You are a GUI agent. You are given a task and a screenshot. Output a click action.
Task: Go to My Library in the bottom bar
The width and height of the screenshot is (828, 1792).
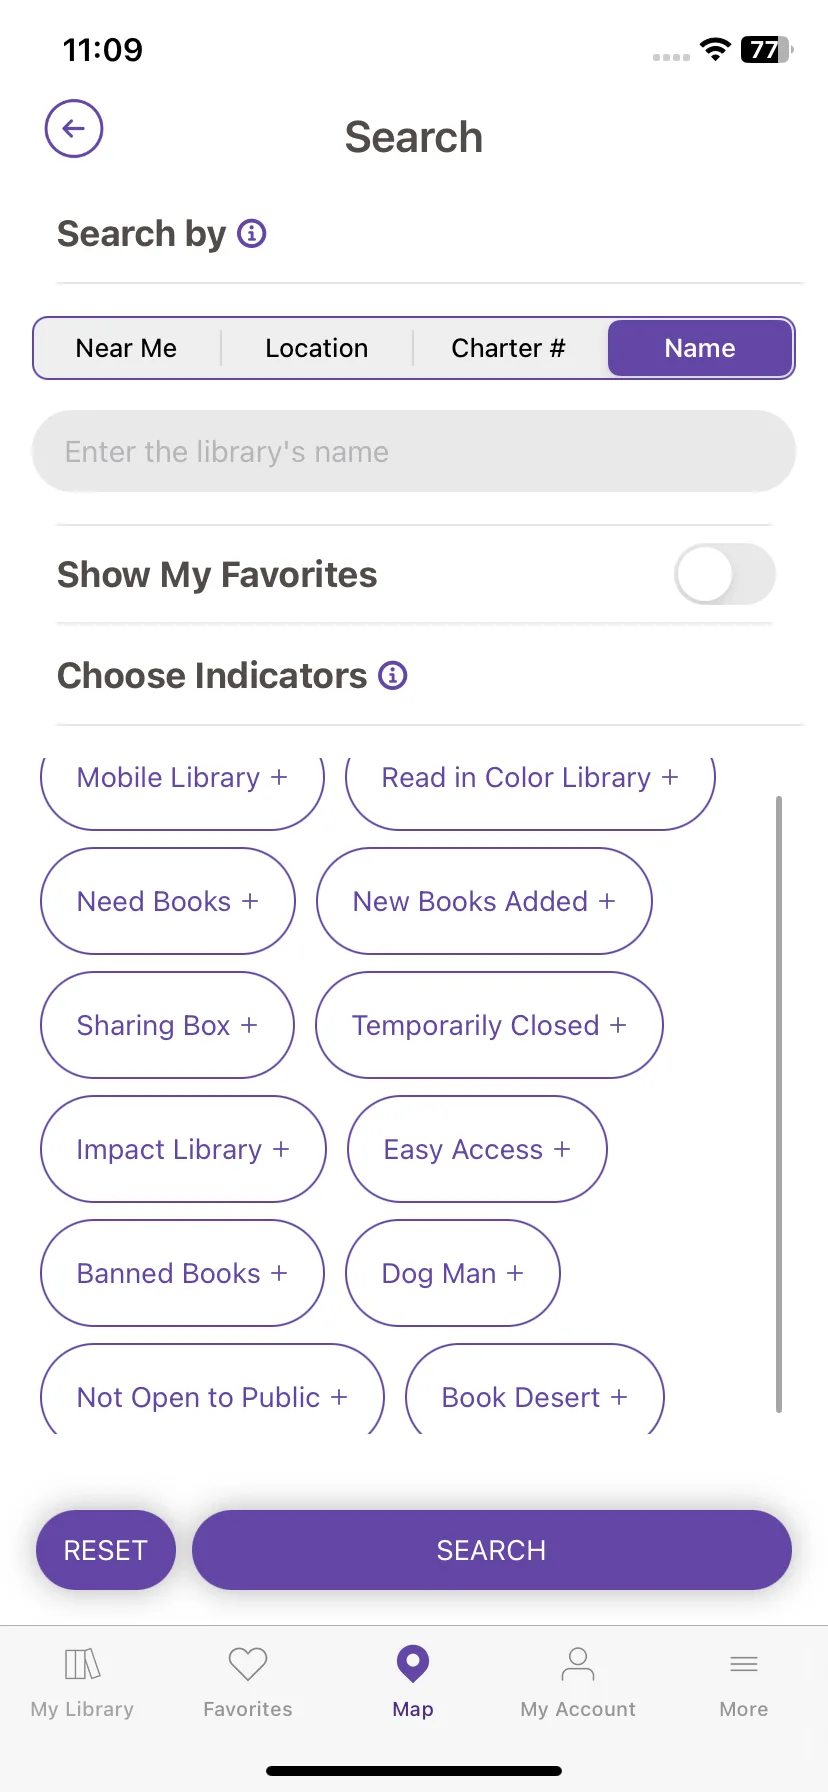(82, 1684)
